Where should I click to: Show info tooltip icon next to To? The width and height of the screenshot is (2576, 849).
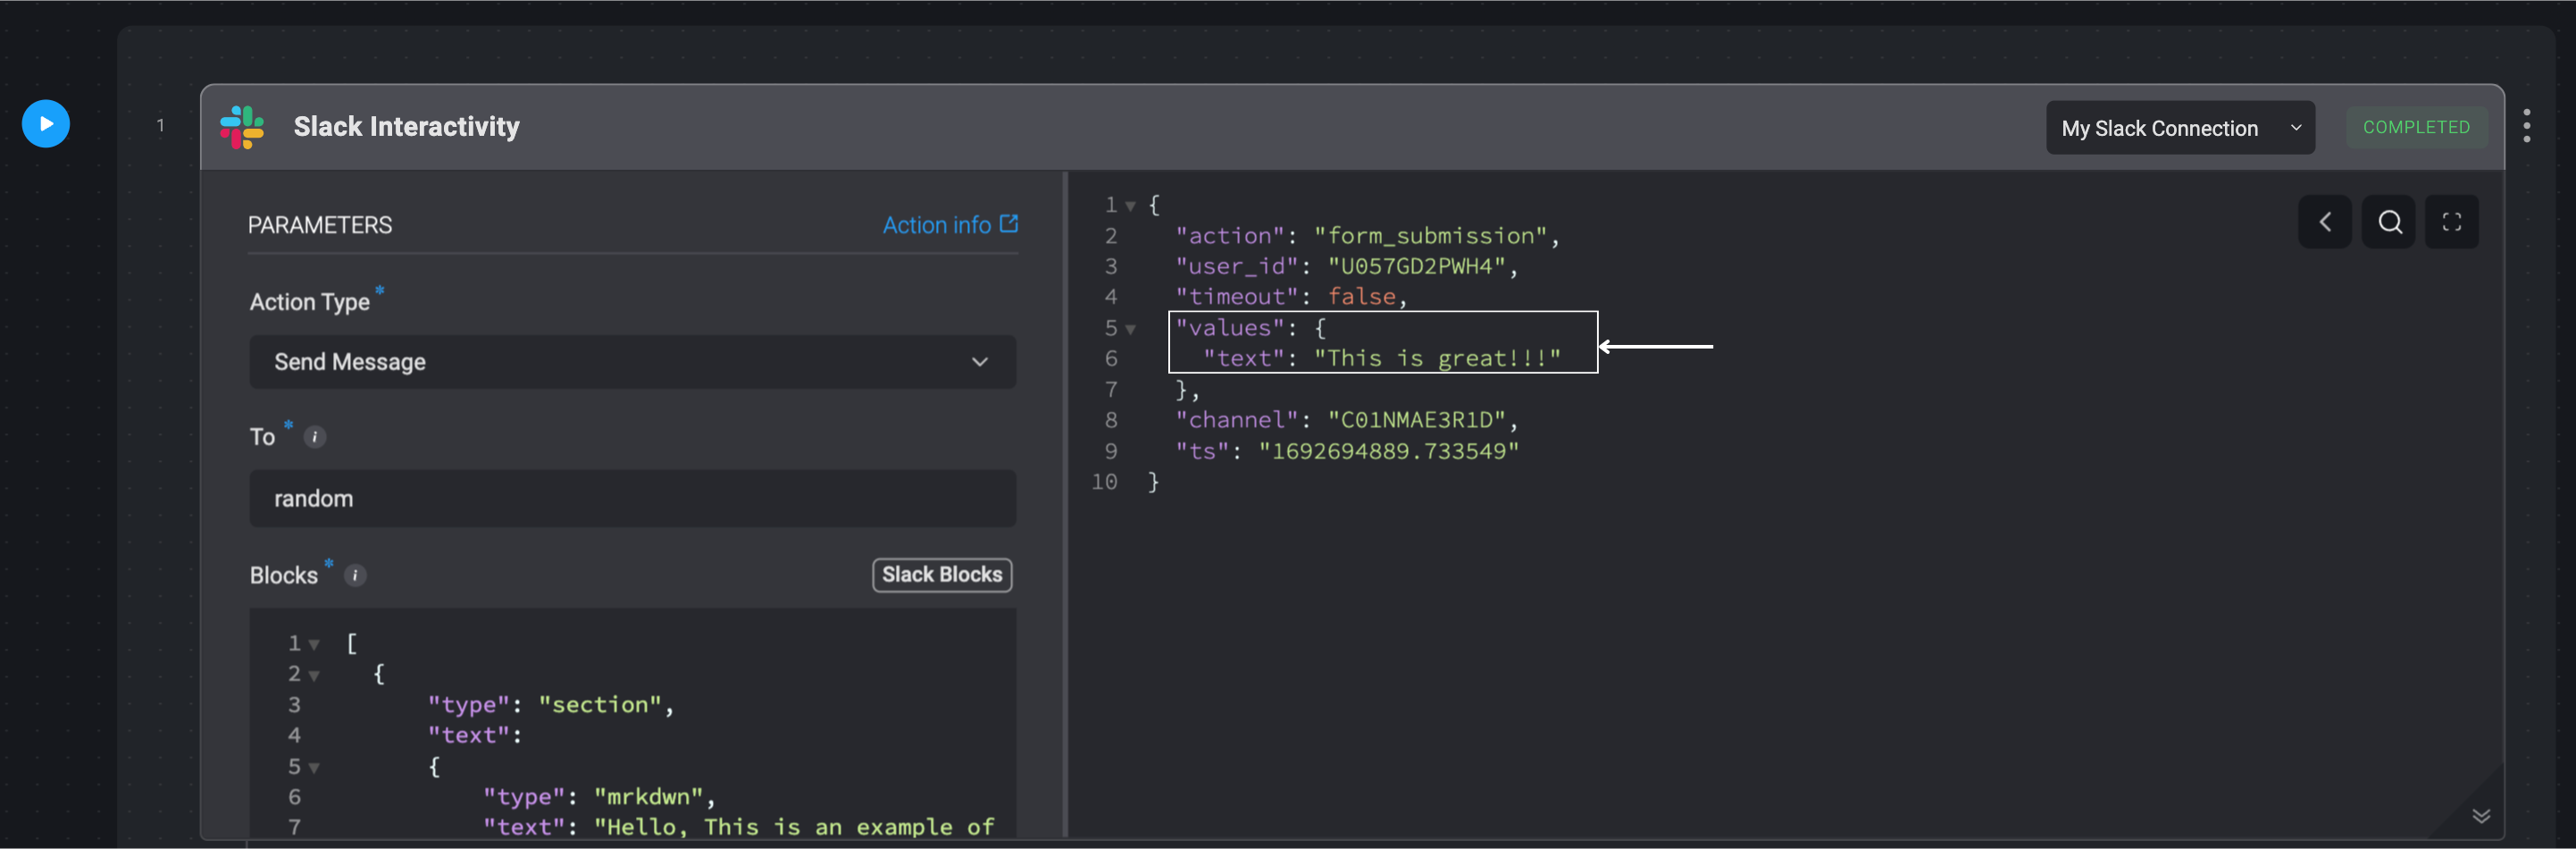(314, 437)
